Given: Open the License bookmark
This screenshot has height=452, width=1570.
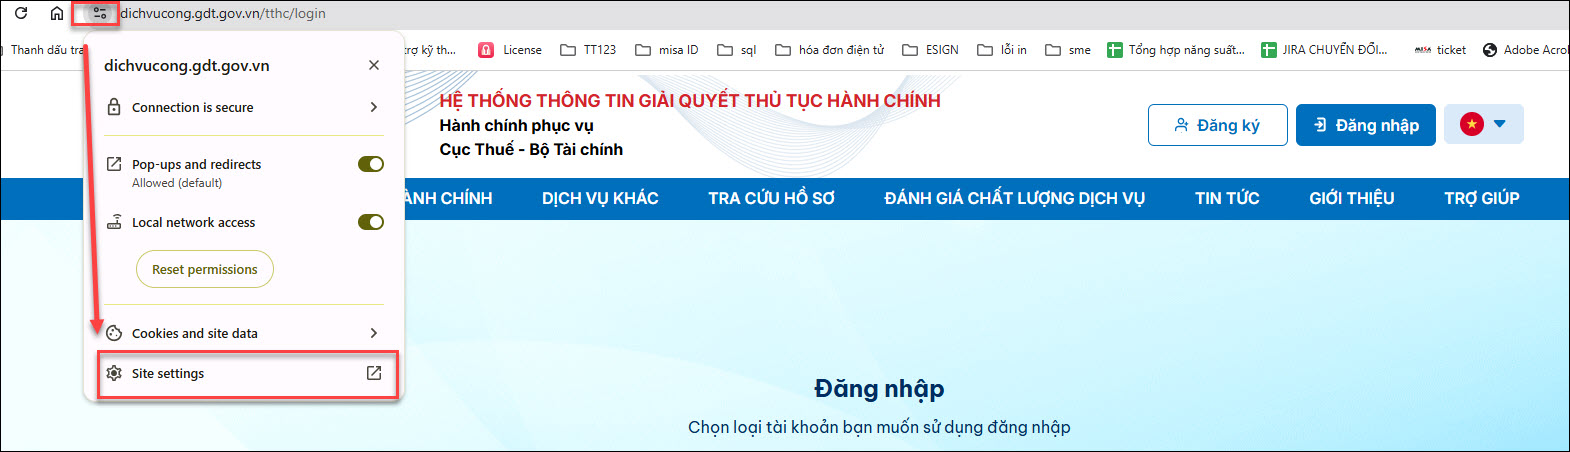Looking at the screenshot, I should [x=510, y=50].
